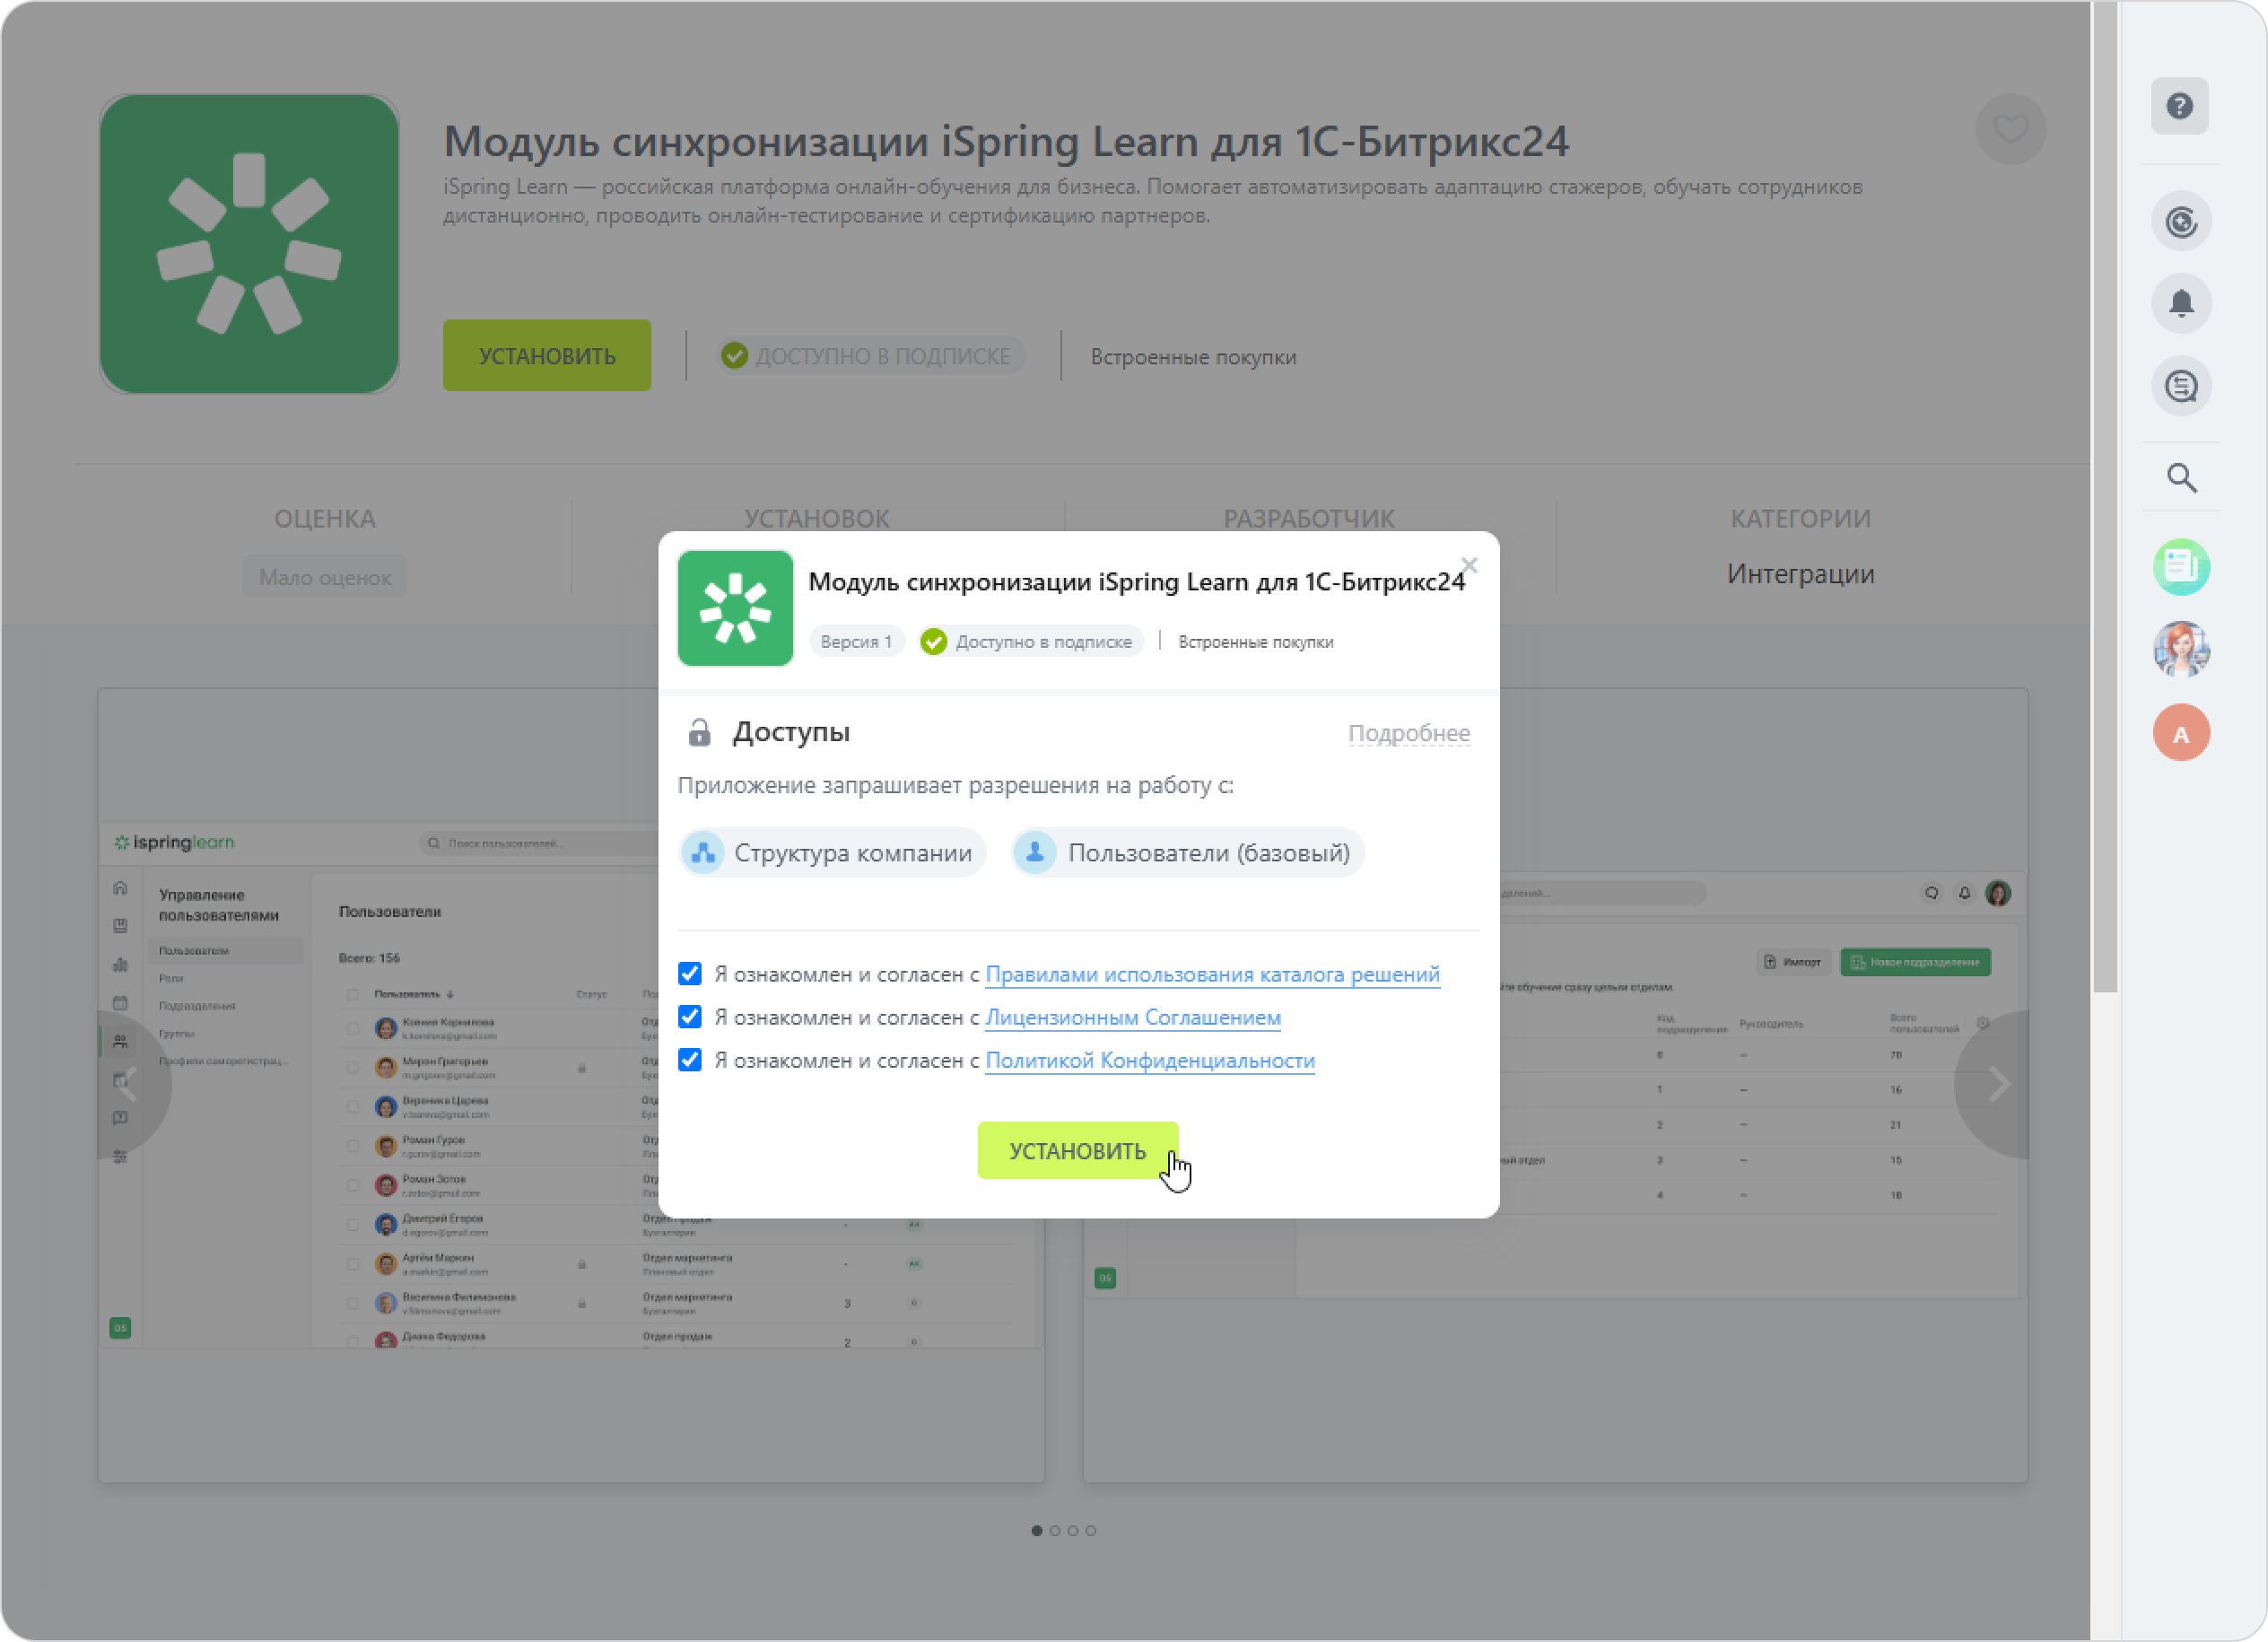Select the fourth carousel dot
The height and width of the screenshot is (1642, 2268).
[x=1091, y=1531]
